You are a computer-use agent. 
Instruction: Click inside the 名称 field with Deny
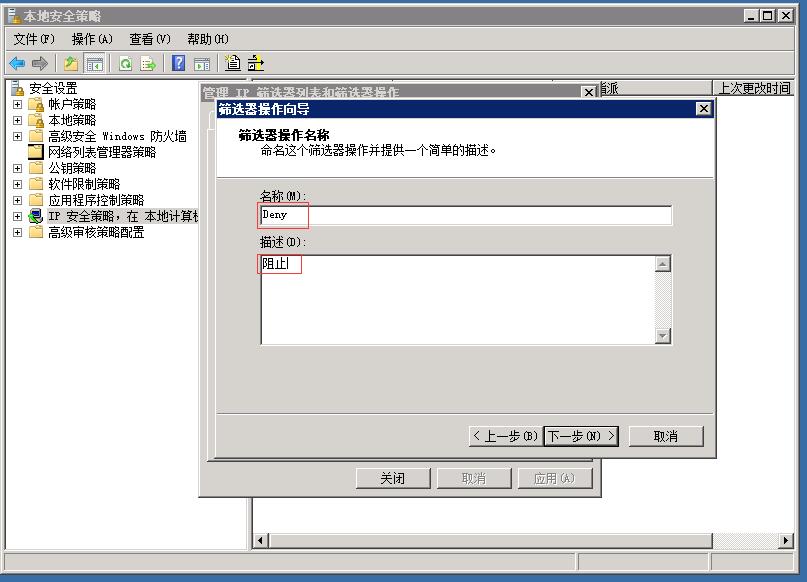400,214
